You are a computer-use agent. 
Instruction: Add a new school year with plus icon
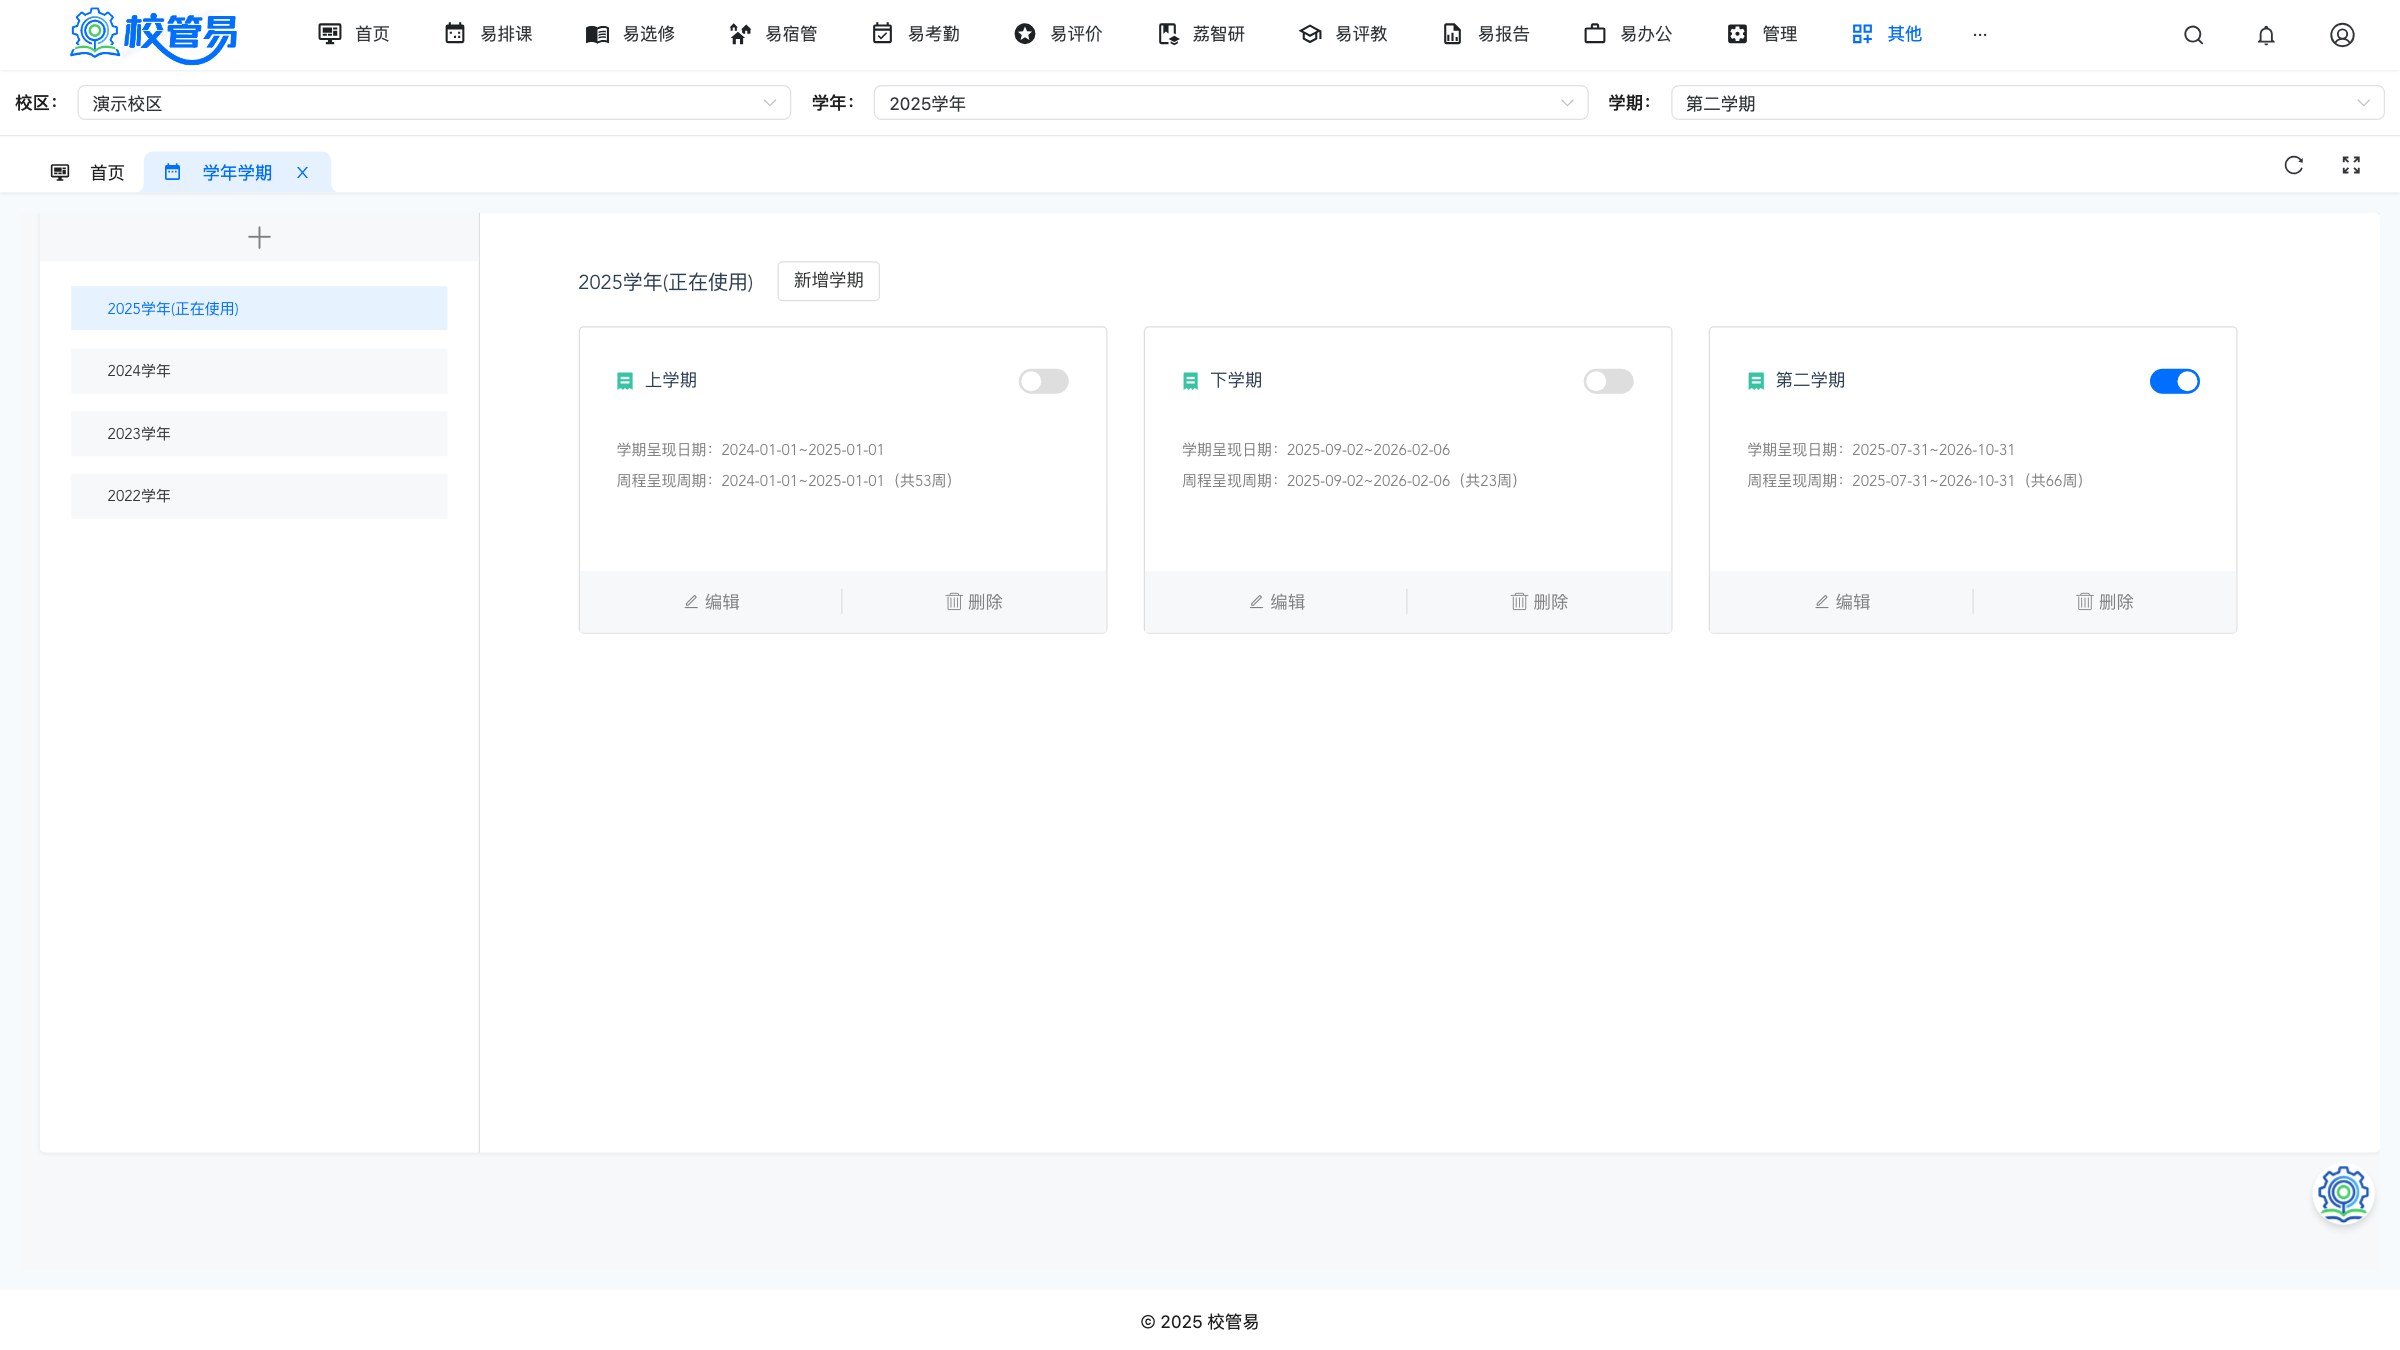(259, 237)
